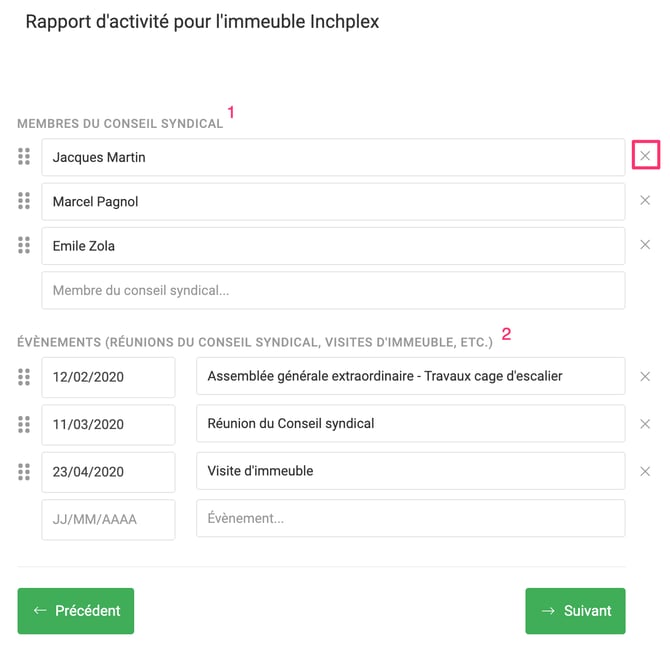Focus the empty council member field
This screenshot has height=657, width=670.
333,290
